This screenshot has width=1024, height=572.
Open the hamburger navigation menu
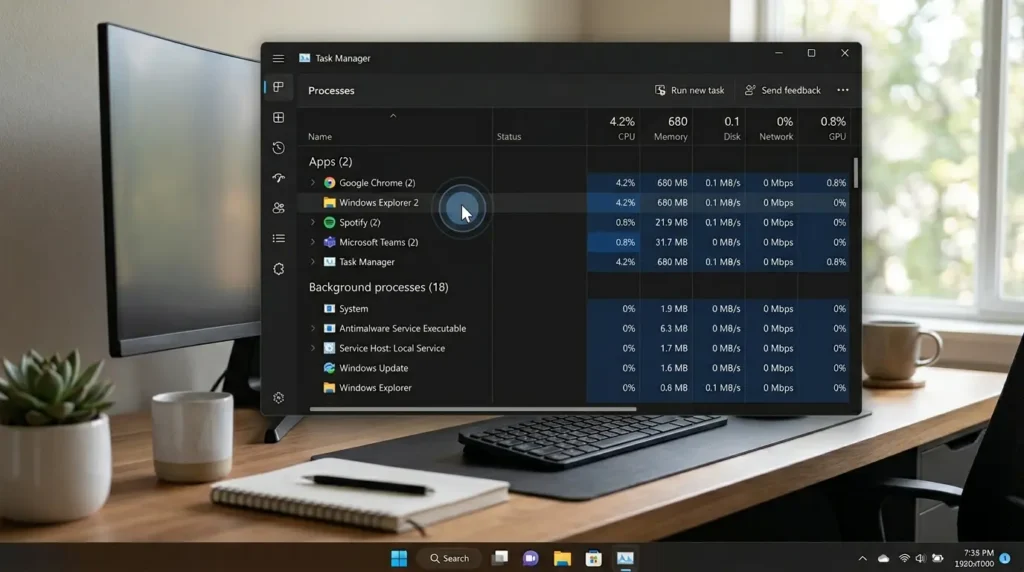pyautogui.click(x=278, y=58)
